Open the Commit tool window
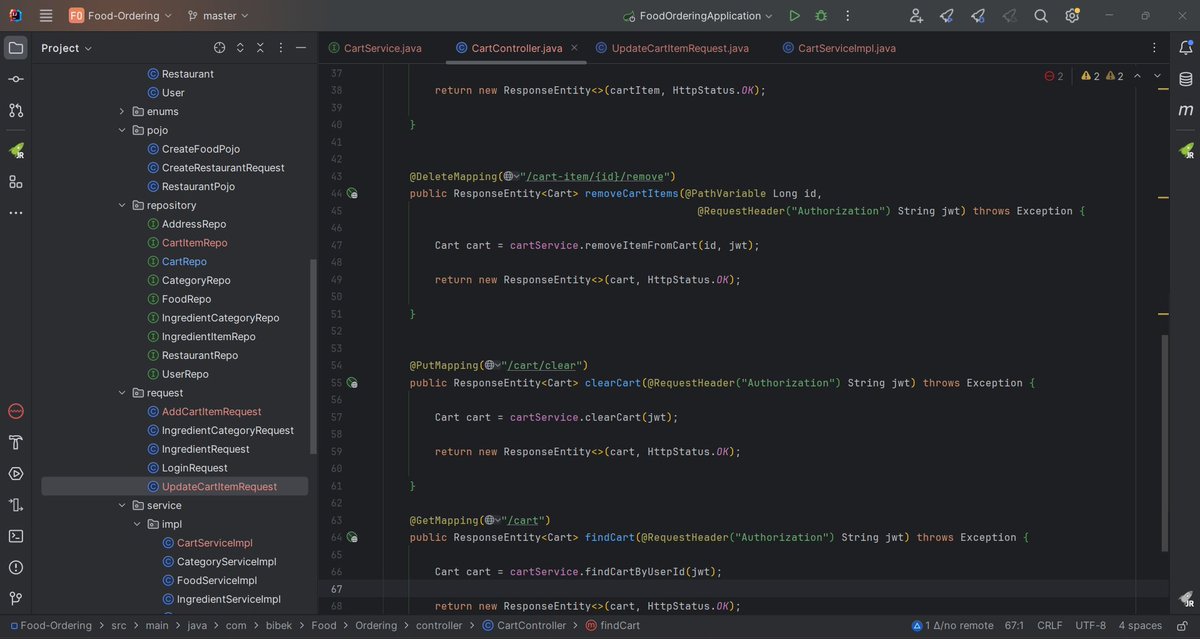This screenshot has width=1200, height=639. 16,79
